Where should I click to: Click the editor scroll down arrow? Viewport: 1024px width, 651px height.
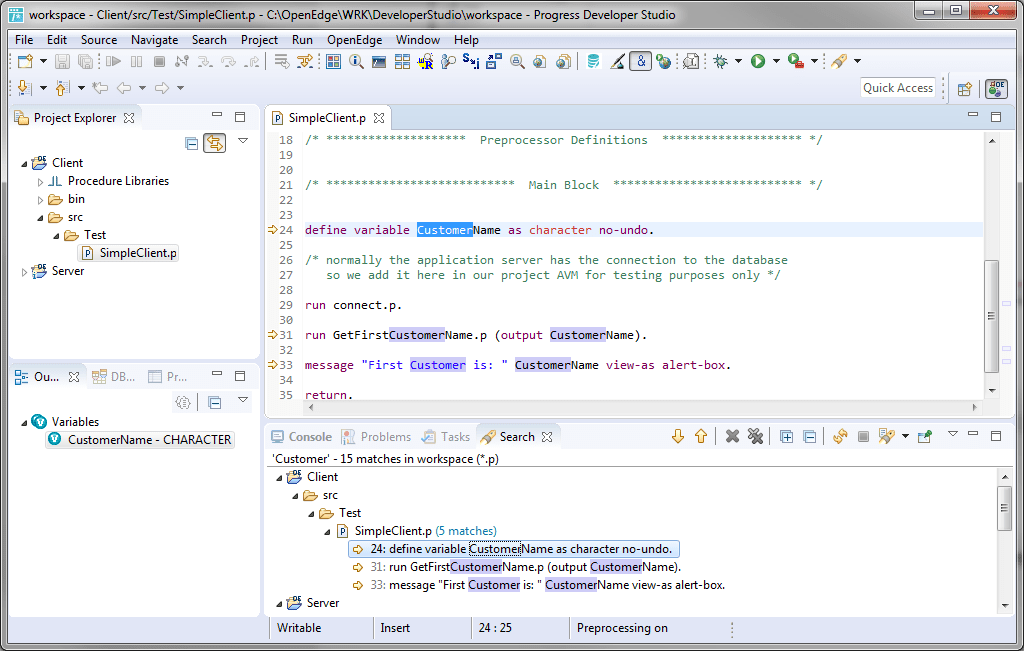992,391
